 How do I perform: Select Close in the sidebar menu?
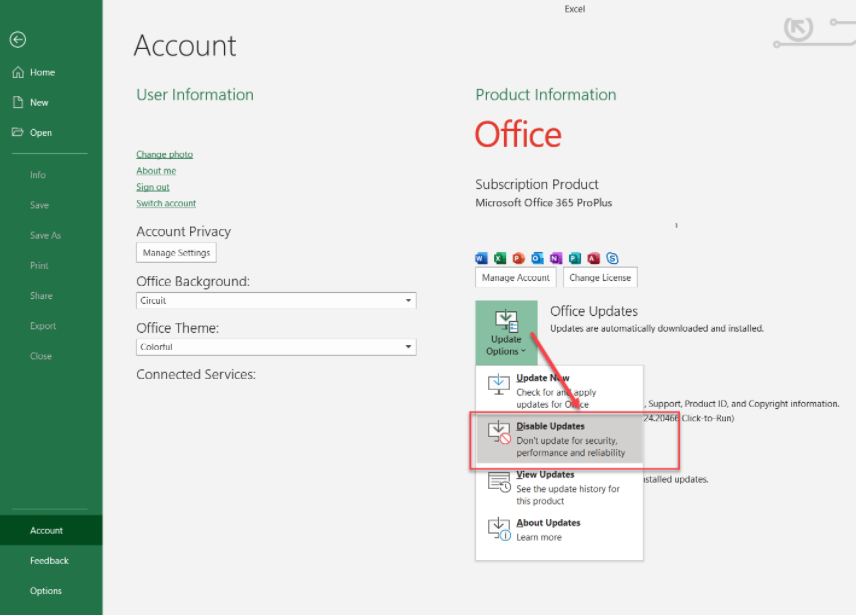(x=40, y=356)
